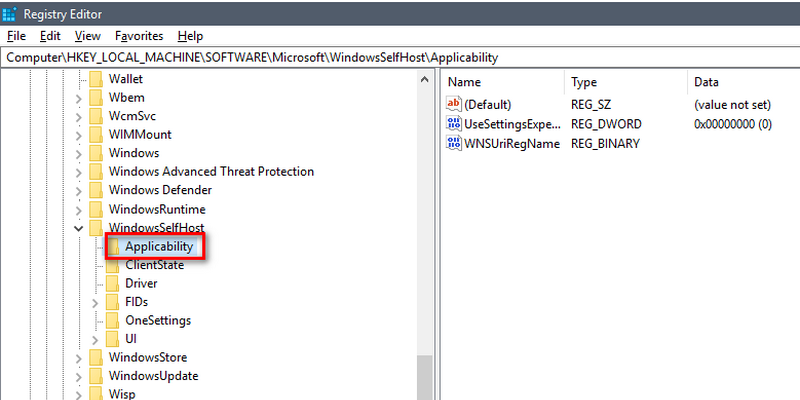
Task: Select the (Default) value name
Action: pos(487,105)
